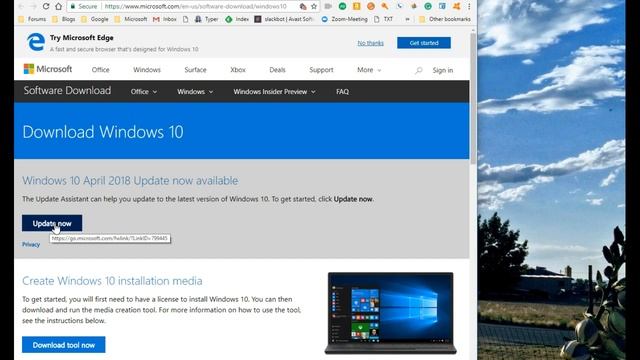Click the orange Avast extension icon
Image resolution: width=640 pixels, height=360 pixels.
pyautogui.click(x=456, y=7)
